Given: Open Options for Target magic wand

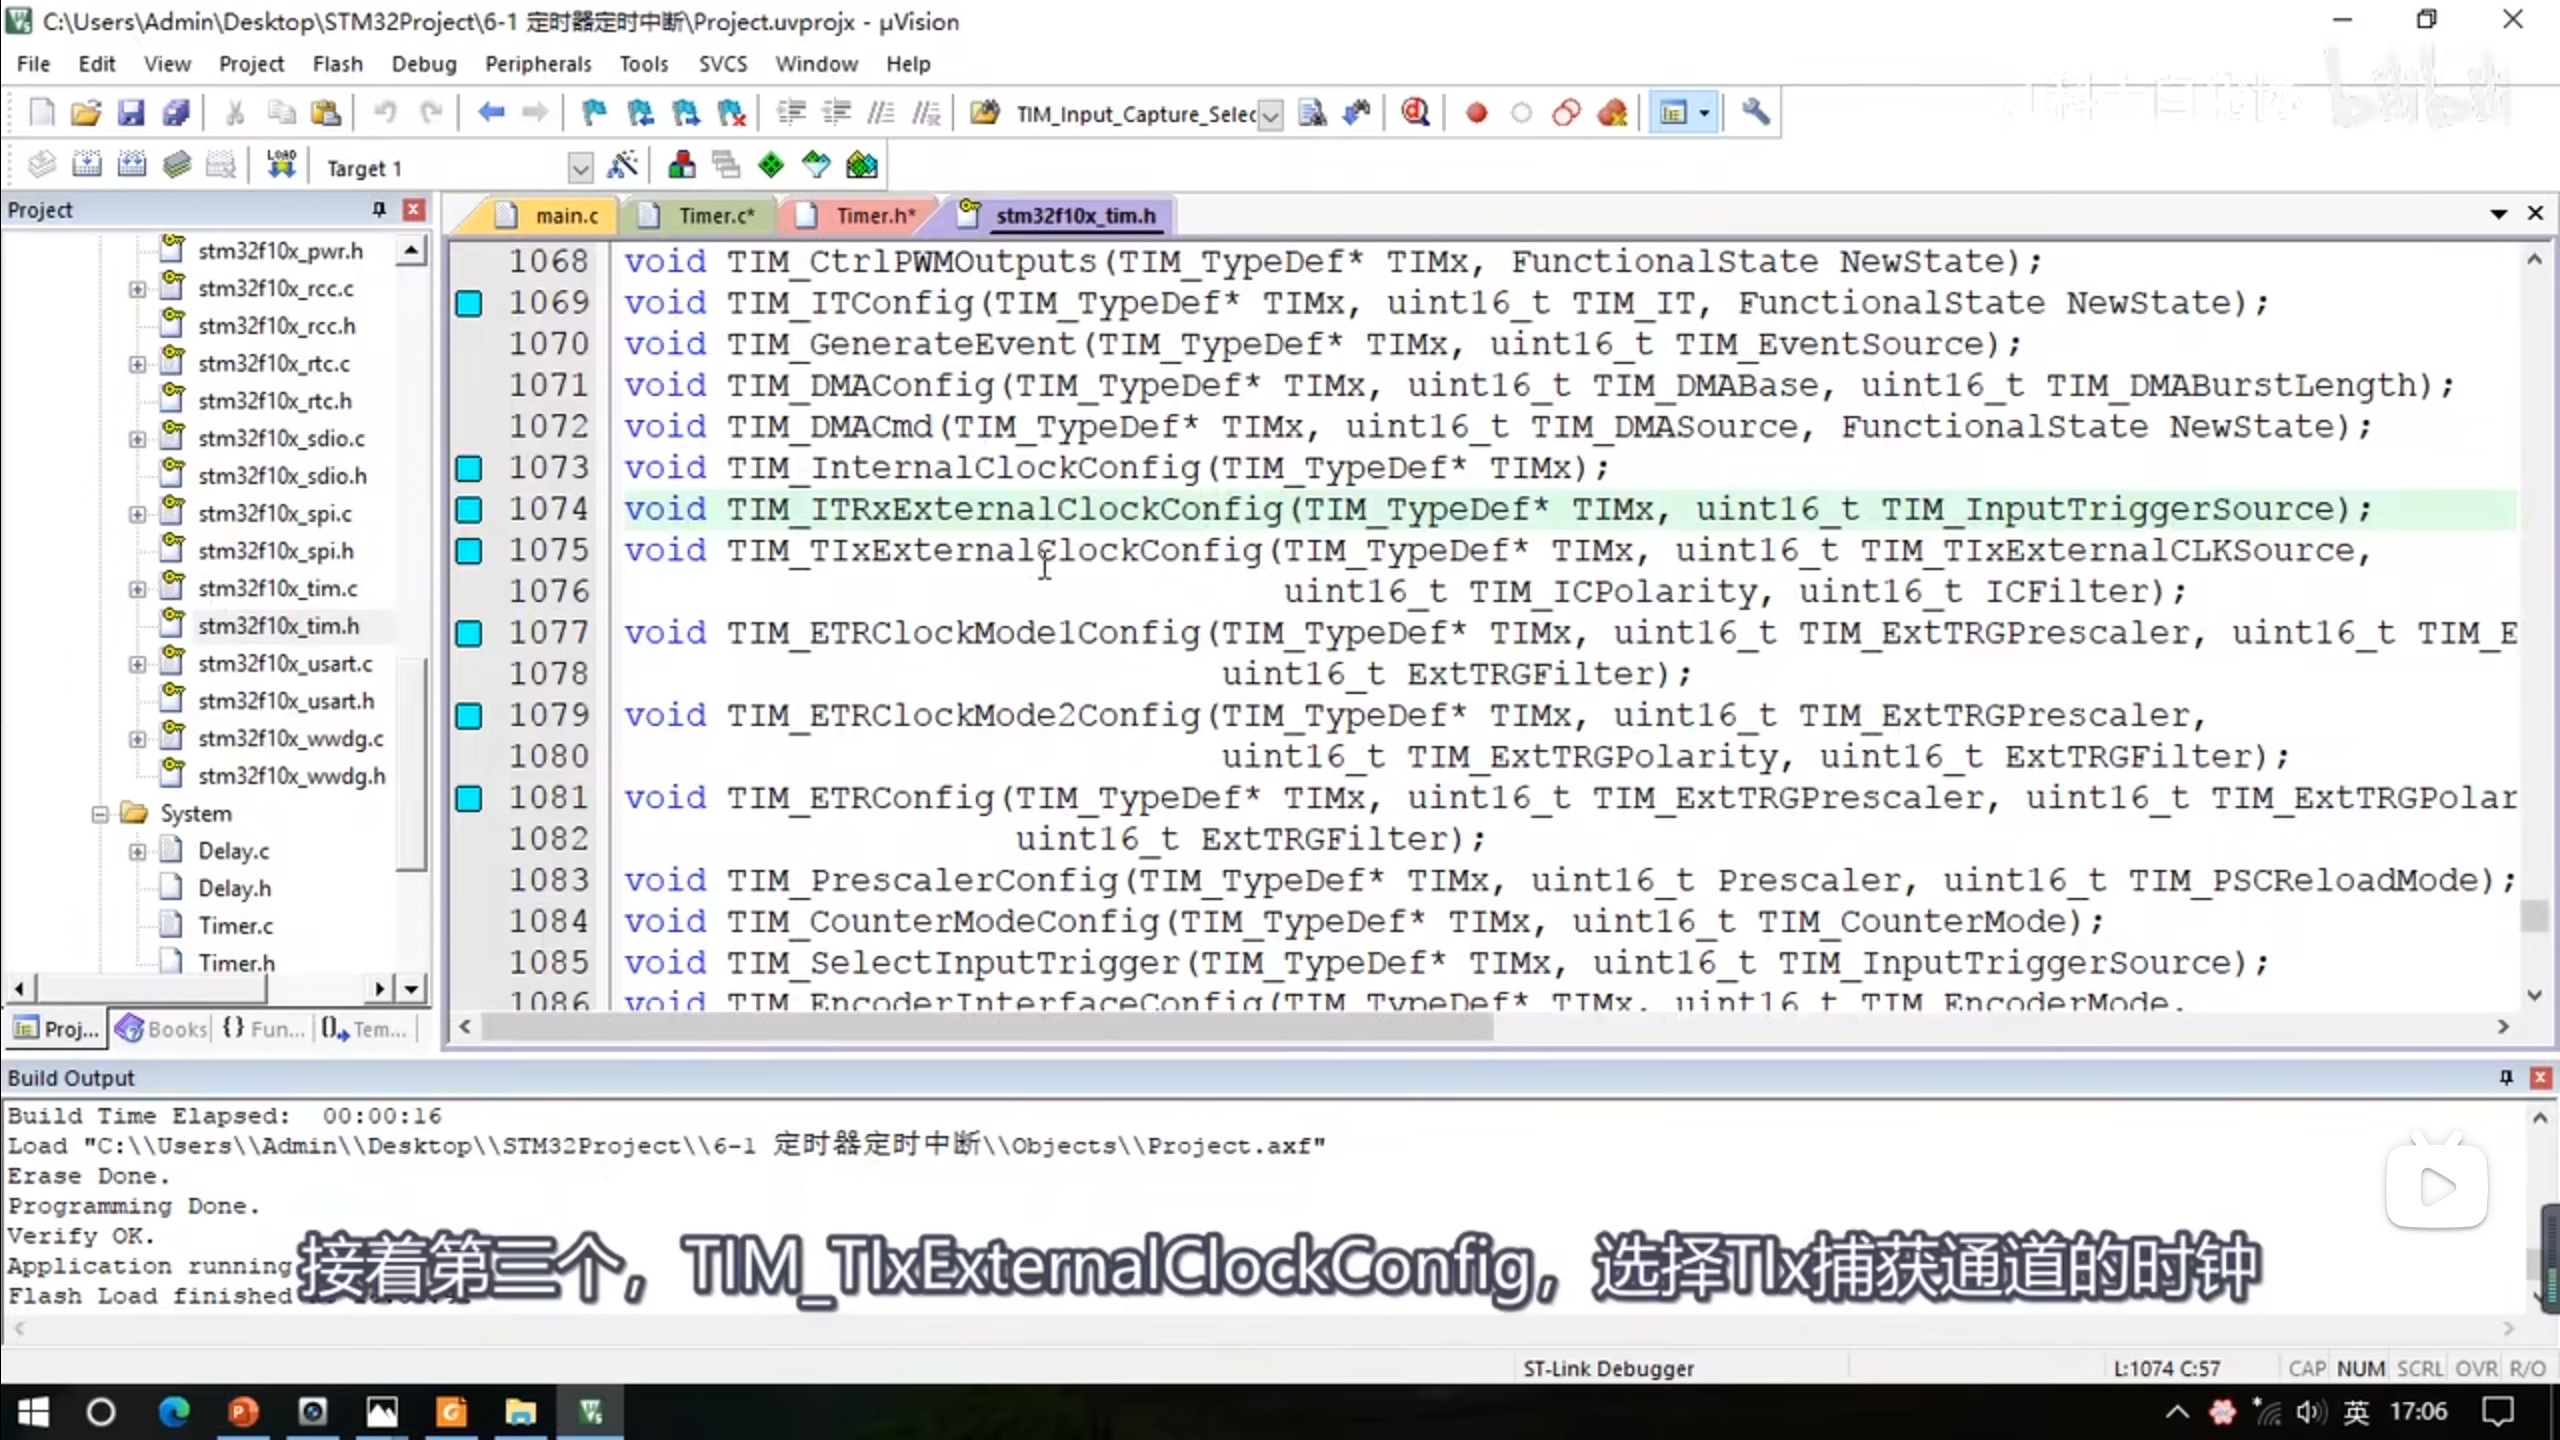Looking at the screenshot, I should point(622,165).
